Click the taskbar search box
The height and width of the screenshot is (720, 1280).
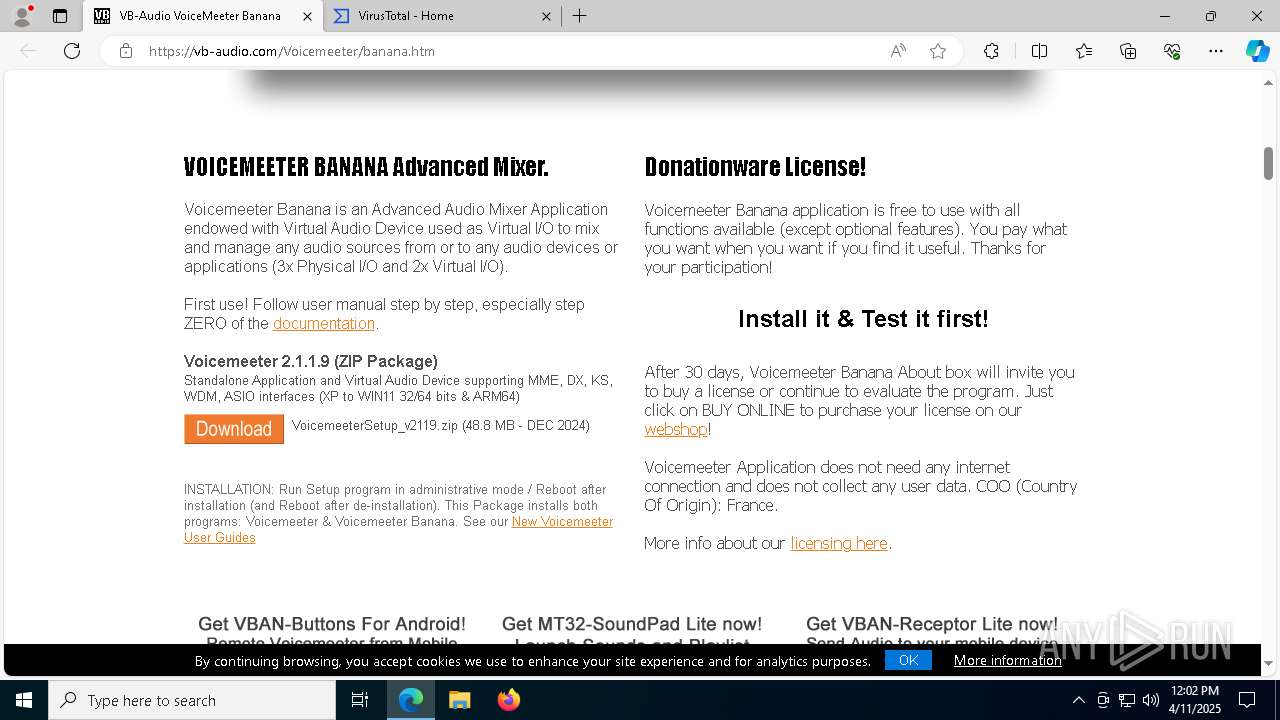pyautogui.click(x=192, y=700)
